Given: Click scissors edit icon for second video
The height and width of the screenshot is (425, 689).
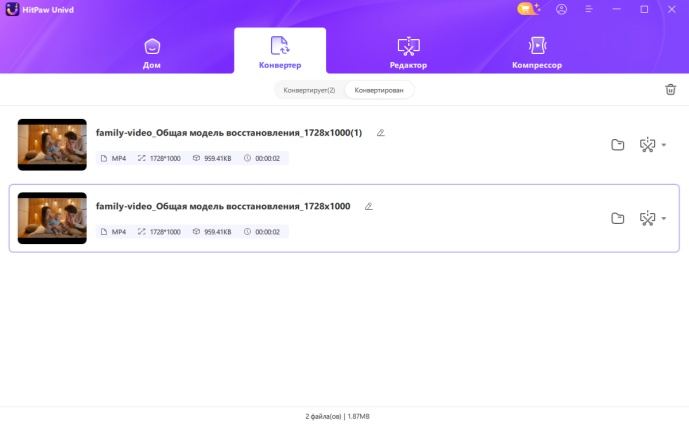Looking at the screenshot, I should tap(647, 218).
